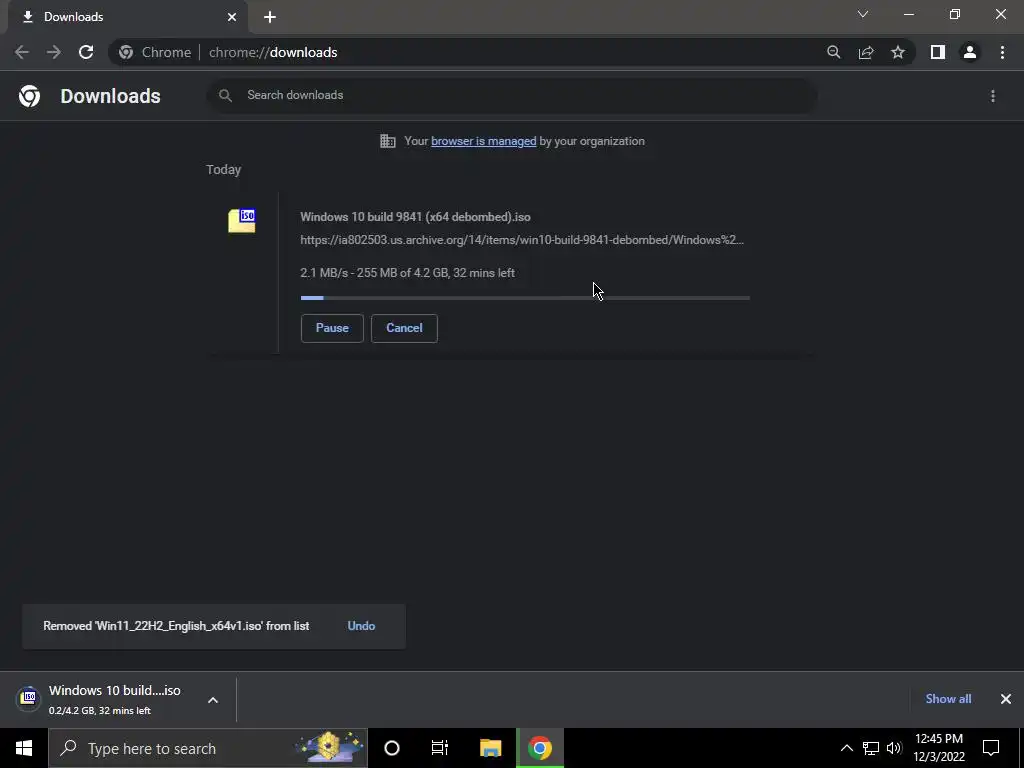
Task: Click the download shelf ISO item icon
Action: 28,699
